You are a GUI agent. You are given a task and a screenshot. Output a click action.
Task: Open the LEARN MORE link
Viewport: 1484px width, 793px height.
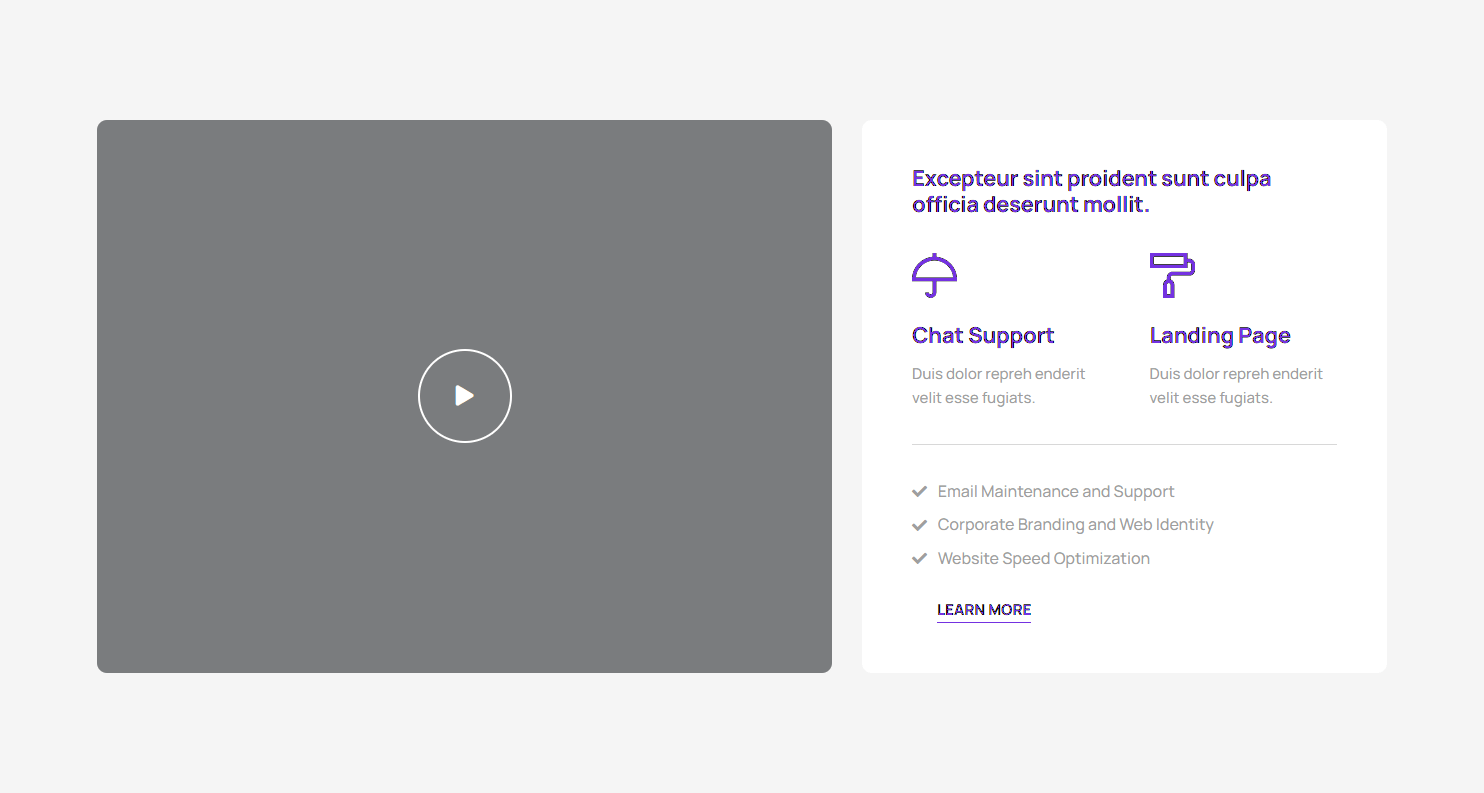(984, 610)
